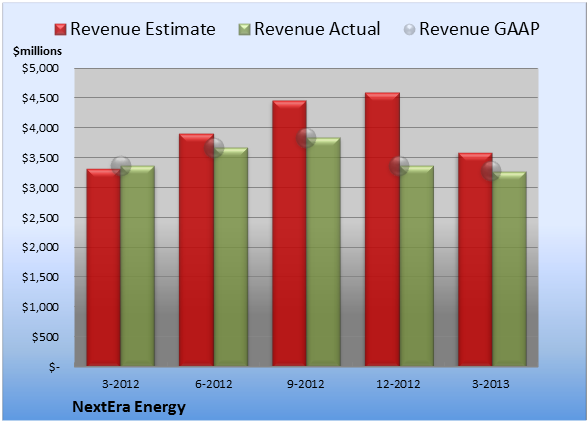Select the red estimate bar for 12-2012
The width and height of the screenshot is (588, 422).
pos(382,229)
